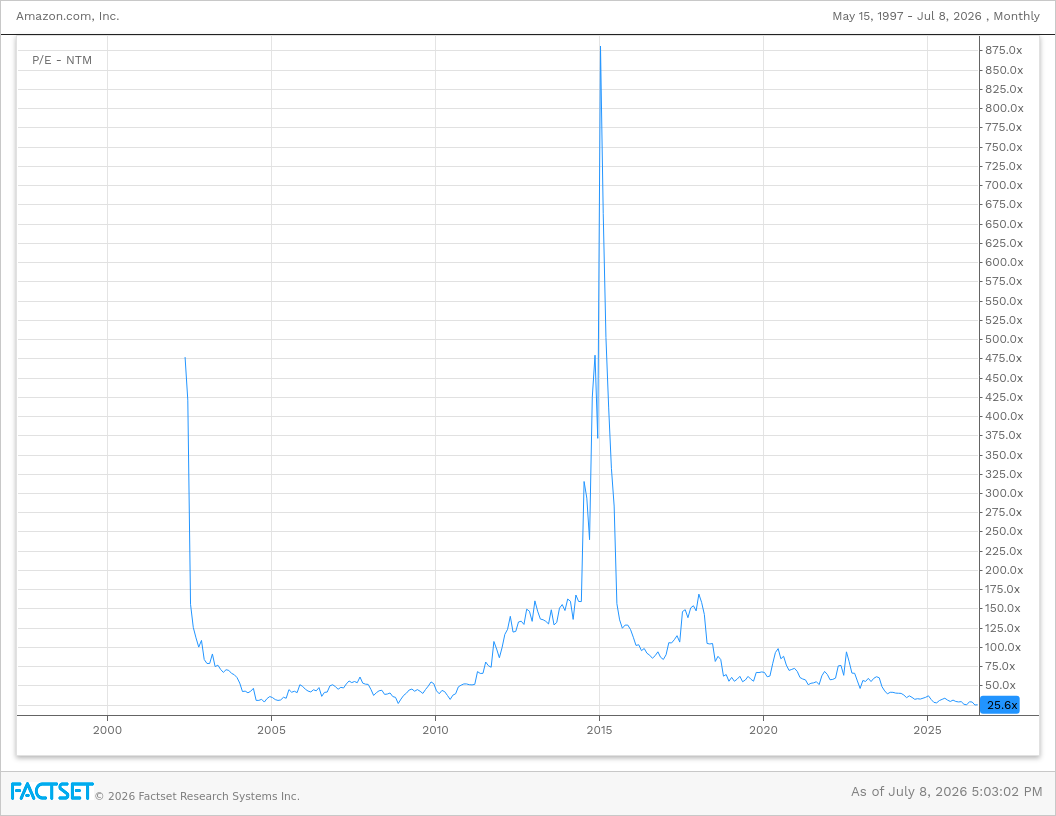
Task: Click the 2025 x-axis label
Action: (927, 730)
